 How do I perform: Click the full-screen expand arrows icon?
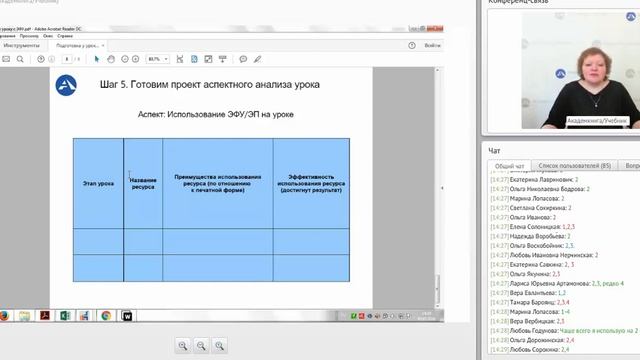208,59
